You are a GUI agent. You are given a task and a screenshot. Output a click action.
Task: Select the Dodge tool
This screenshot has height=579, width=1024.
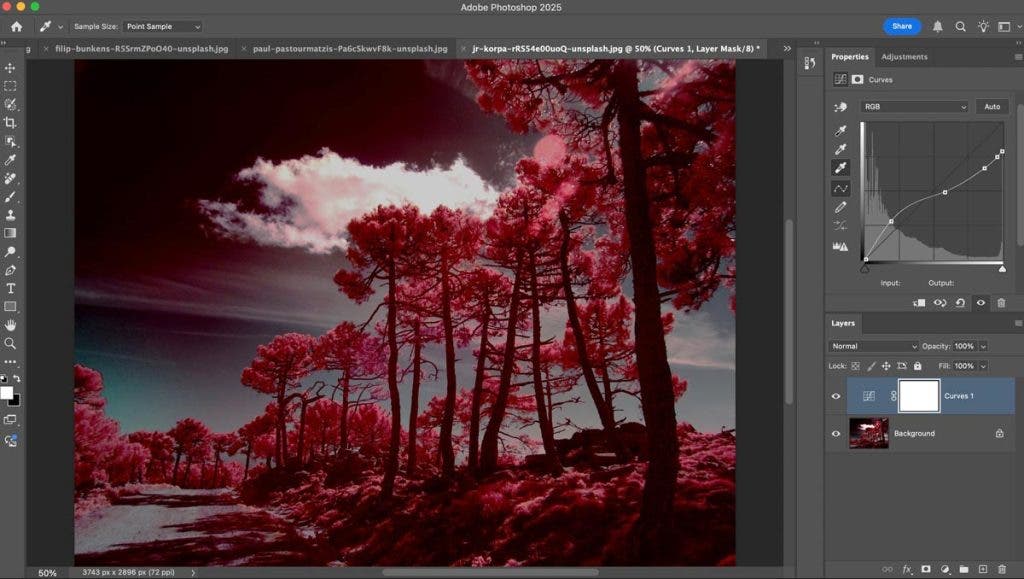pyautogui.click(x=10, y=251)
